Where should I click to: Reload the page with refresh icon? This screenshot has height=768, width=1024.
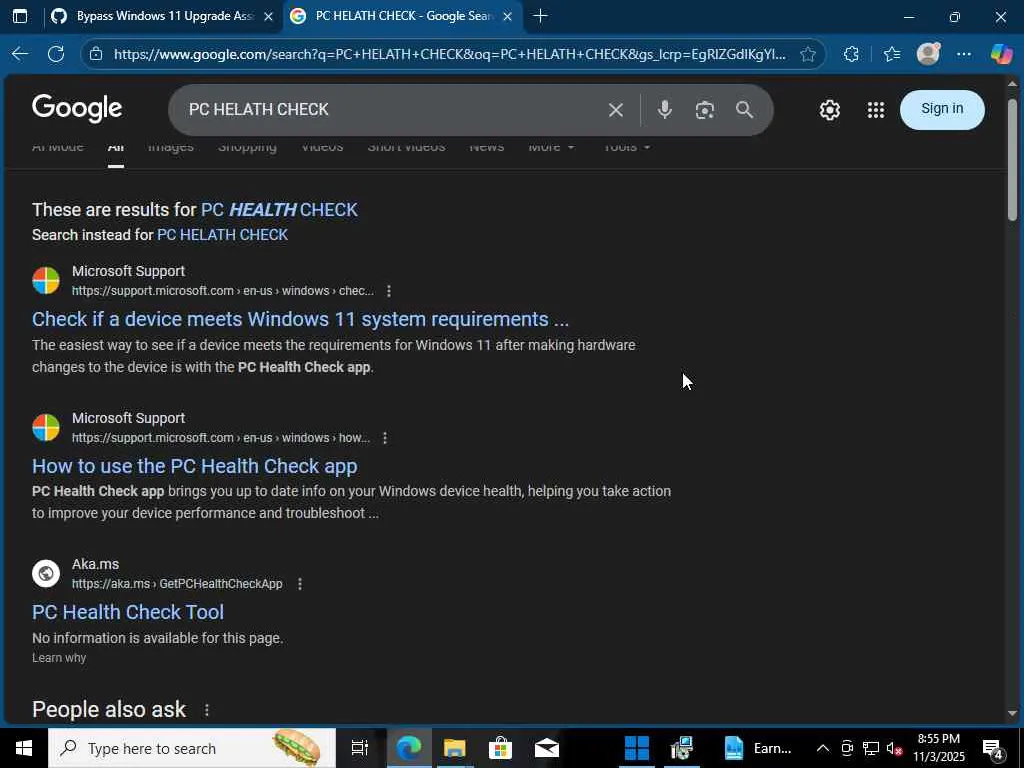pyautogui.click(x=56, y=54)
